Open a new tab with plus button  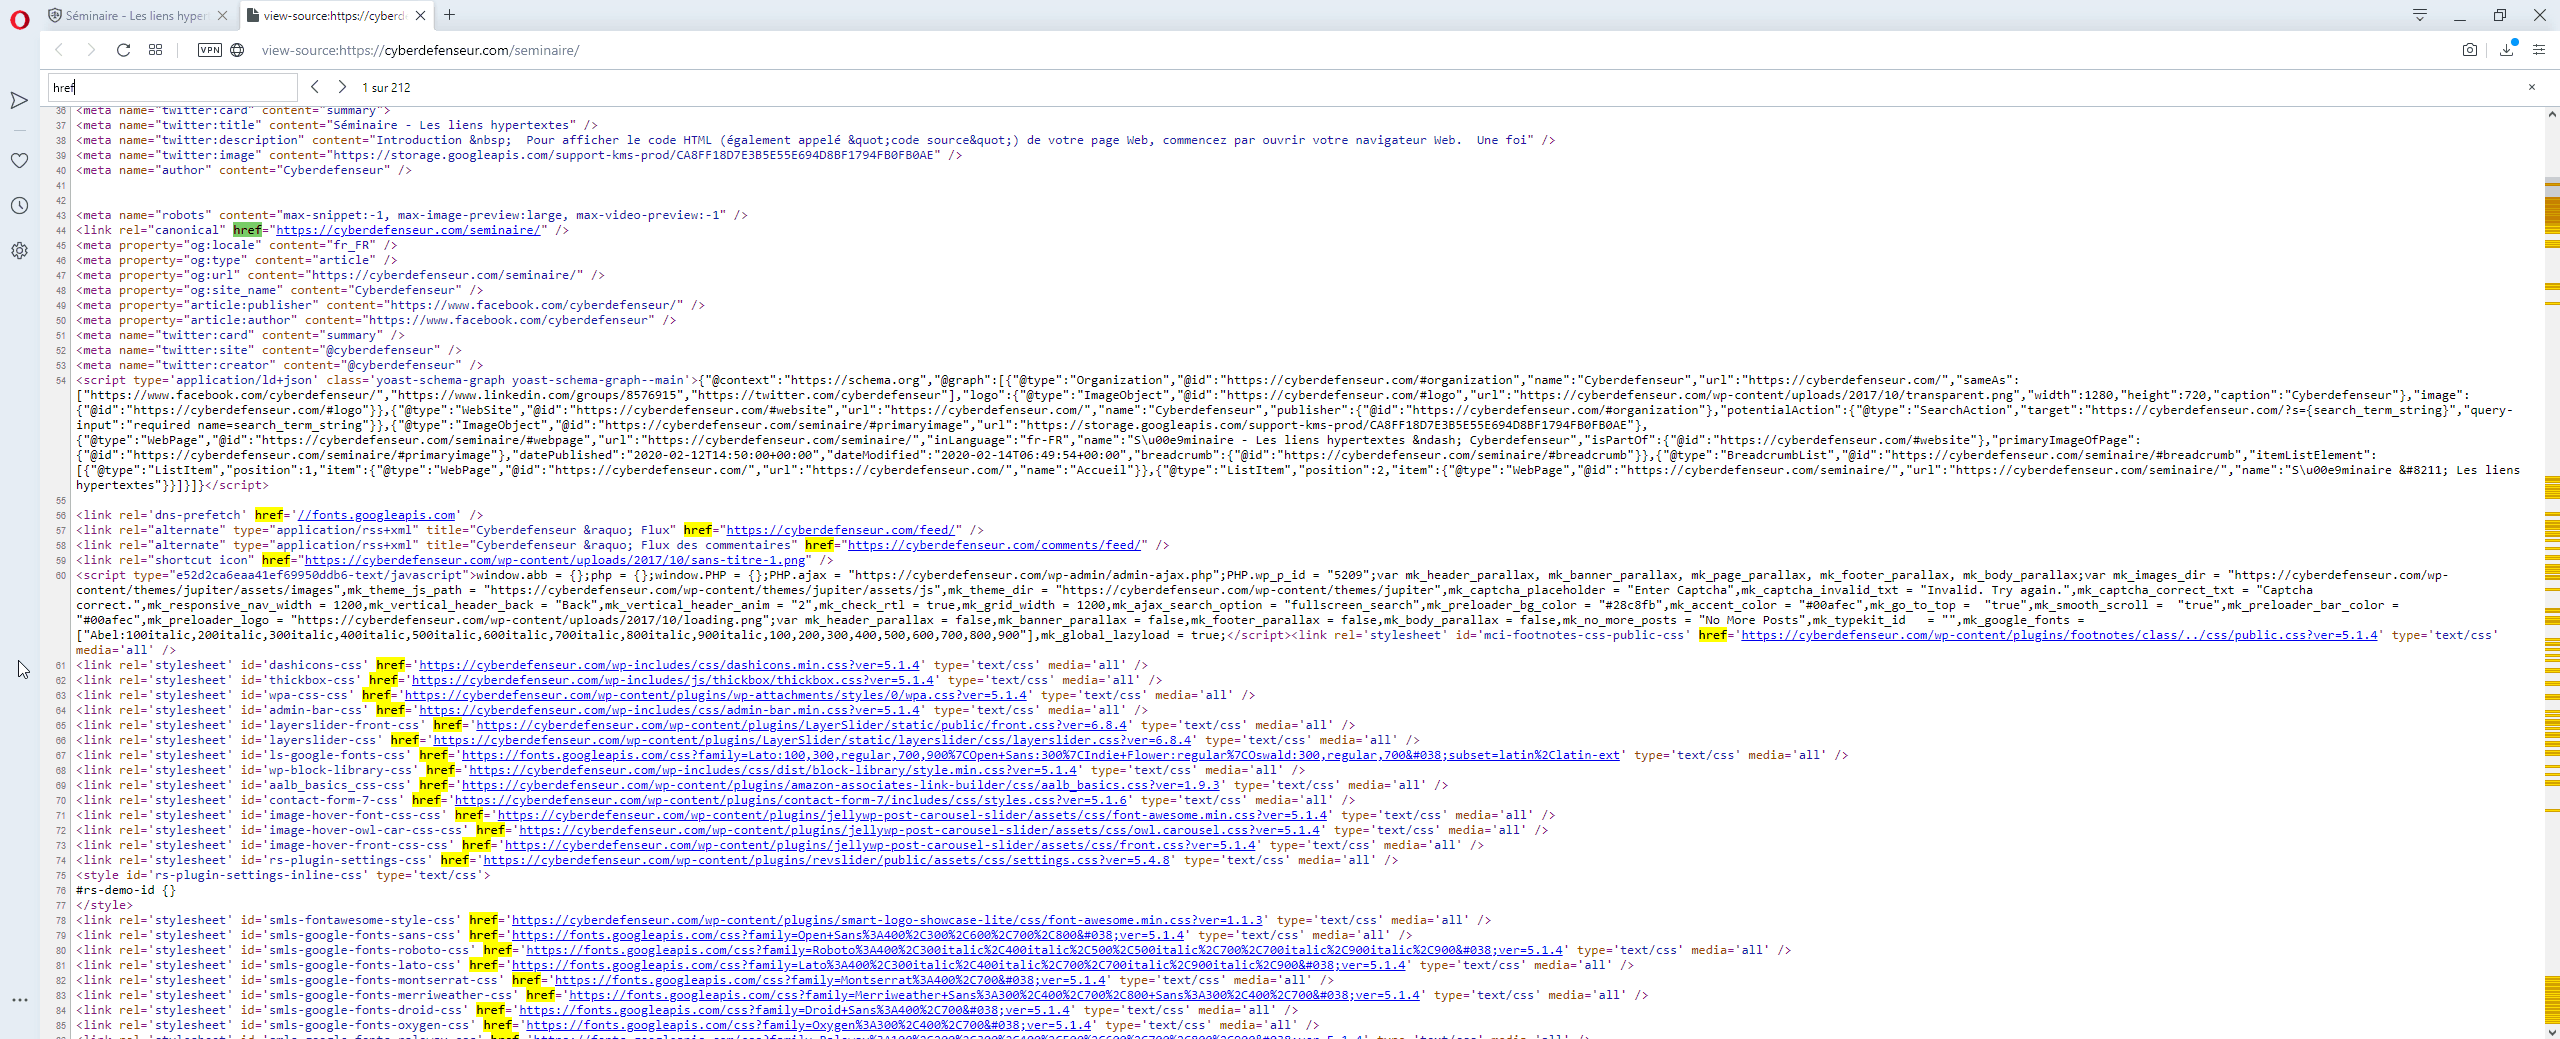point(450,15)
